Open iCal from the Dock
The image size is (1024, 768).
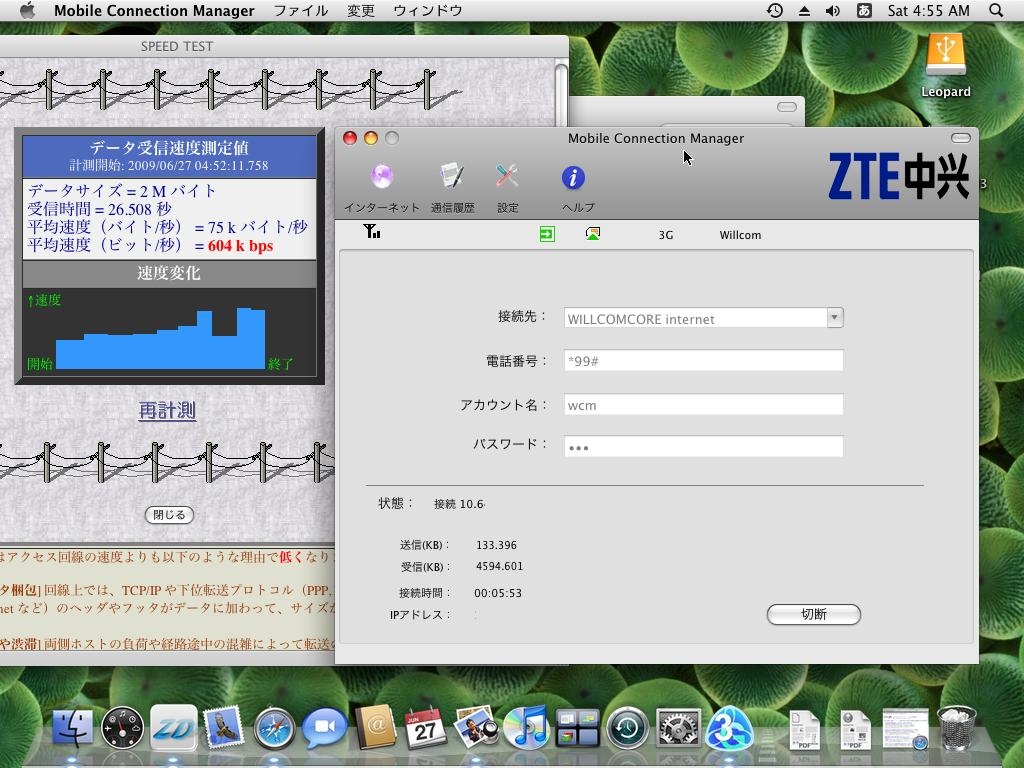coord(425,728)
